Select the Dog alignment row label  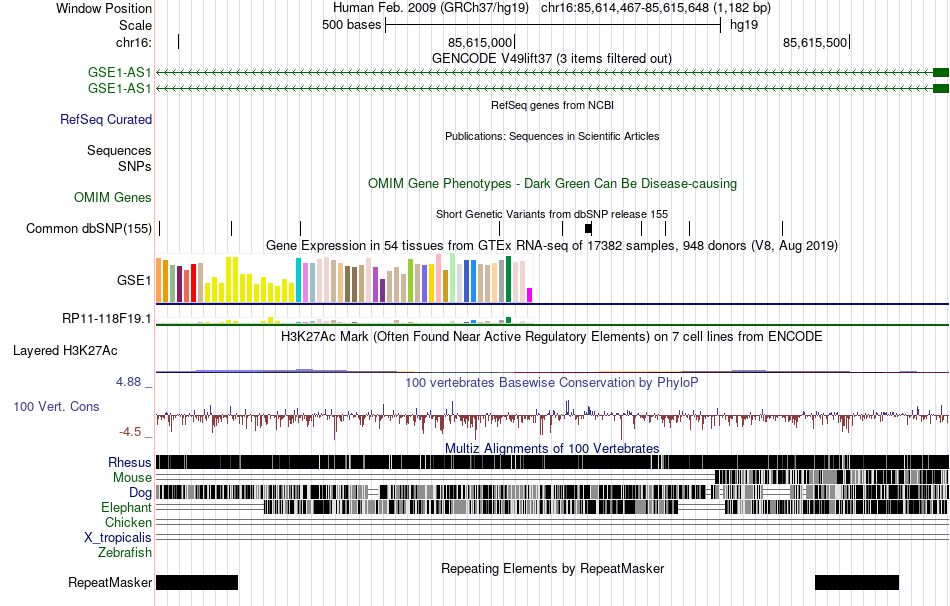(x=140, y=493)
